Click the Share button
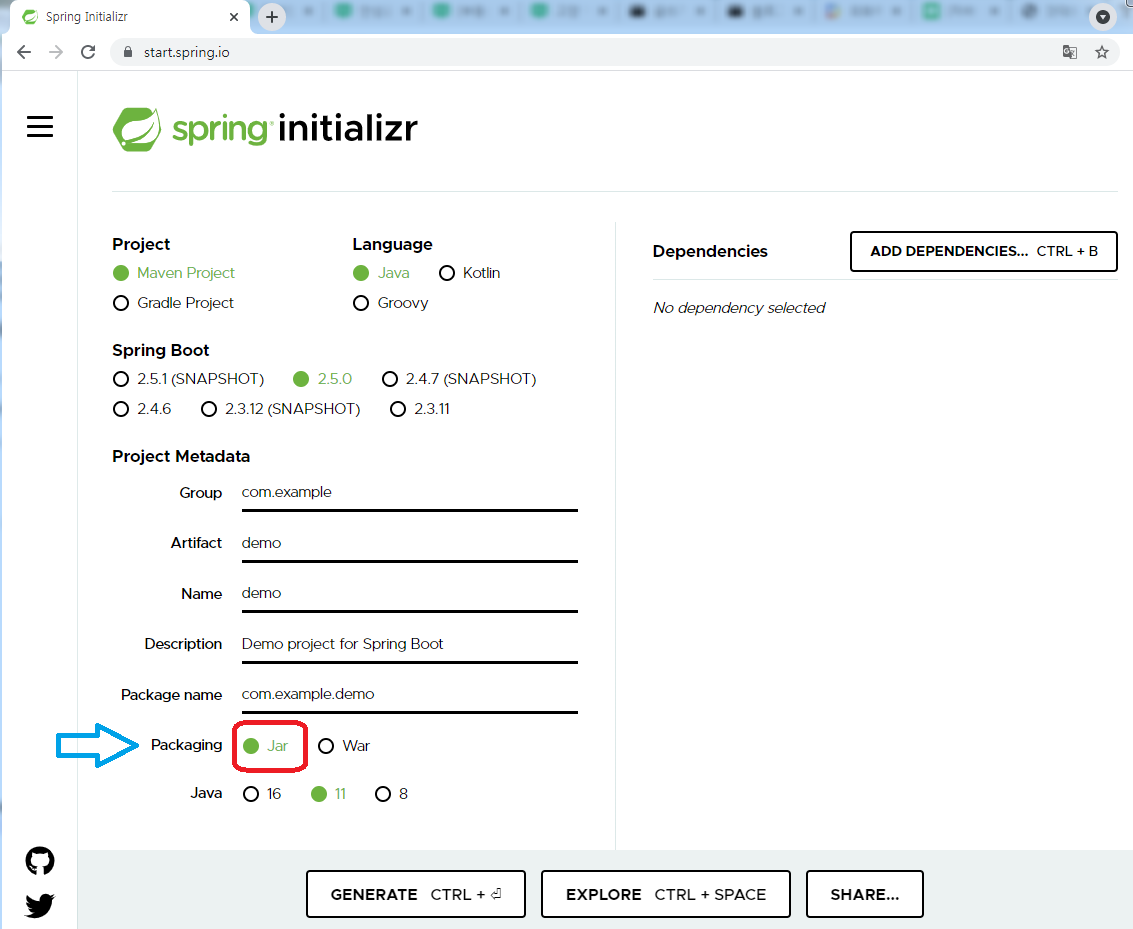The width and height of the screenshot is (1133, 929). 865,894
